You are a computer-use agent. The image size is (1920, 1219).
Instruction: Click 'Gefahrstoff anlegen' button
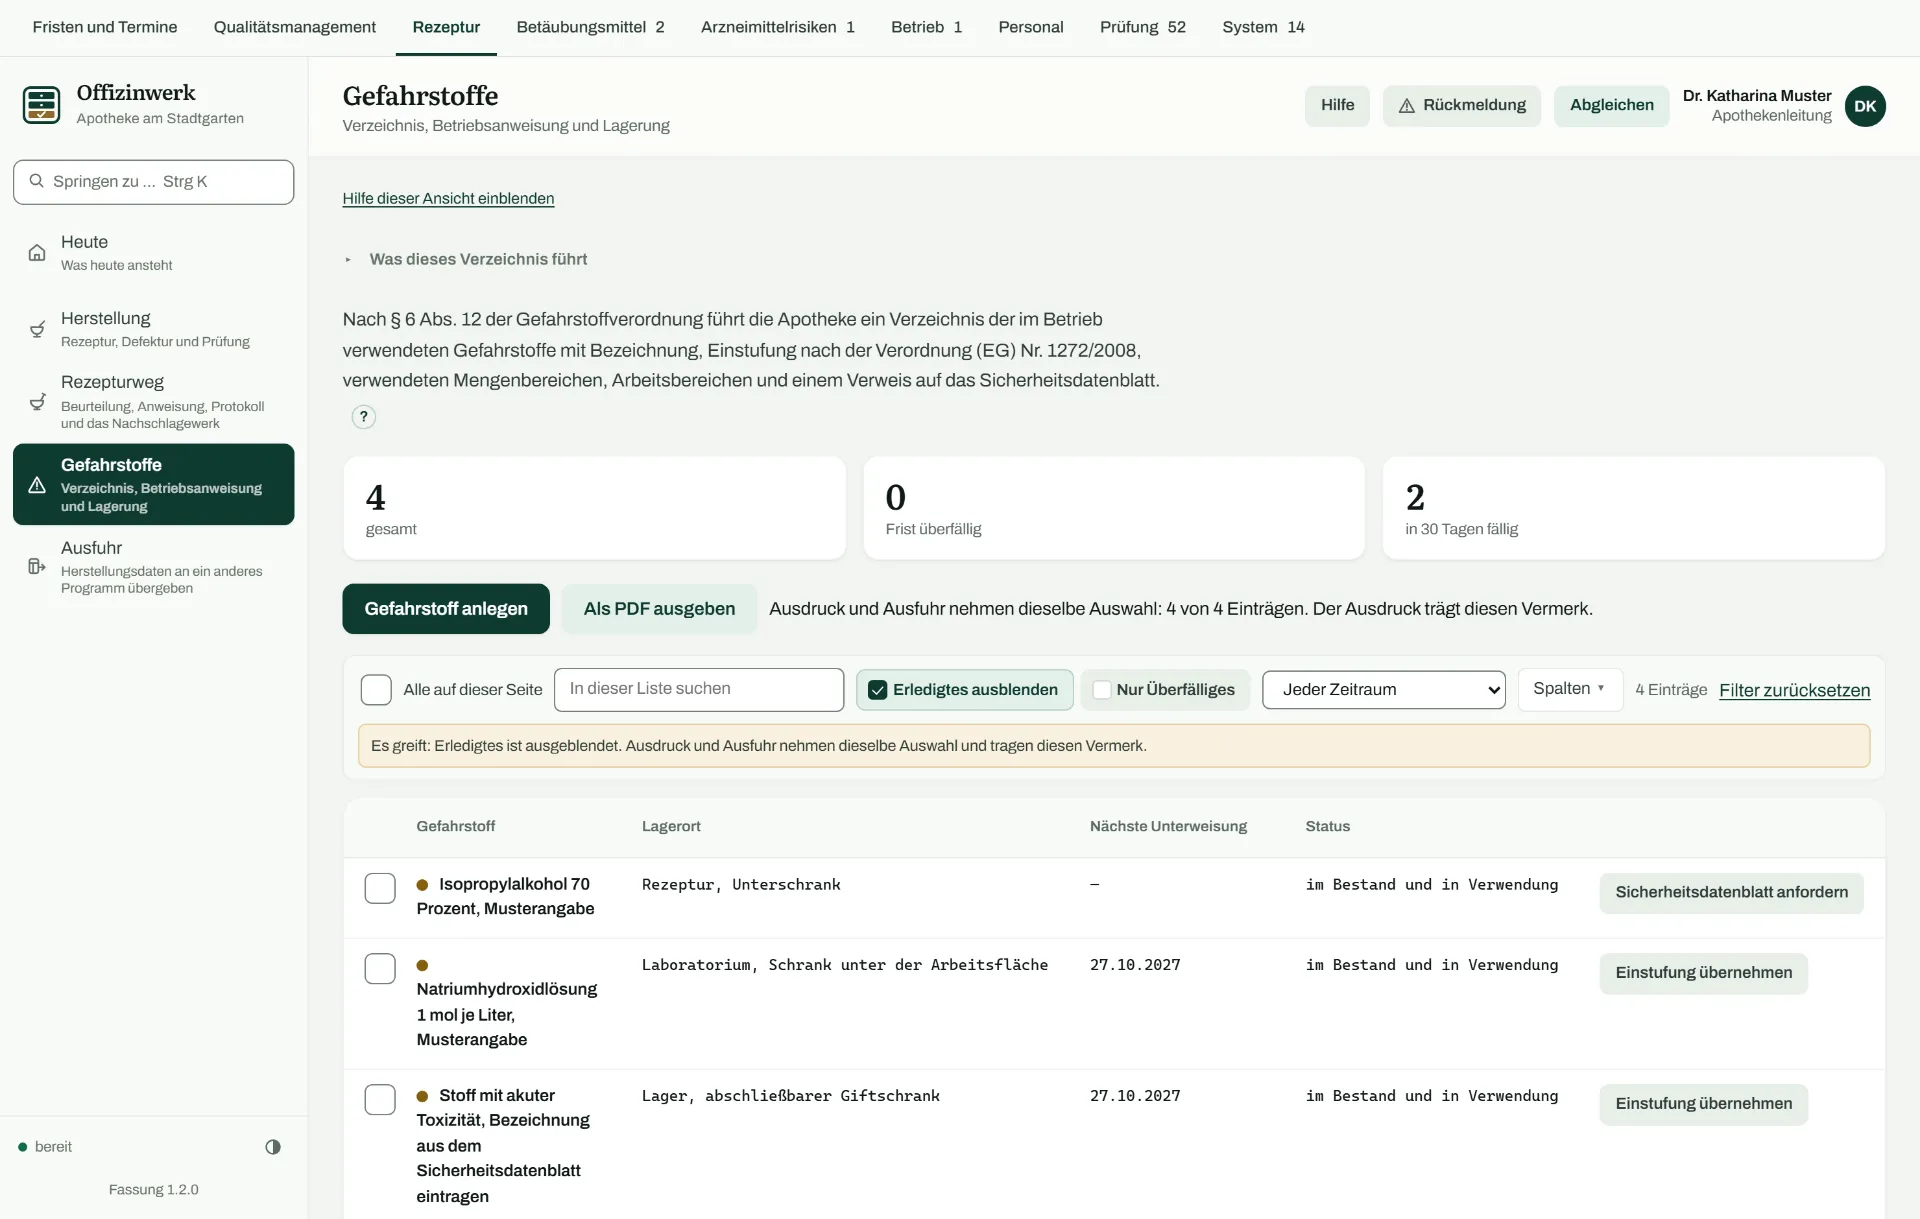coord(446,609)
